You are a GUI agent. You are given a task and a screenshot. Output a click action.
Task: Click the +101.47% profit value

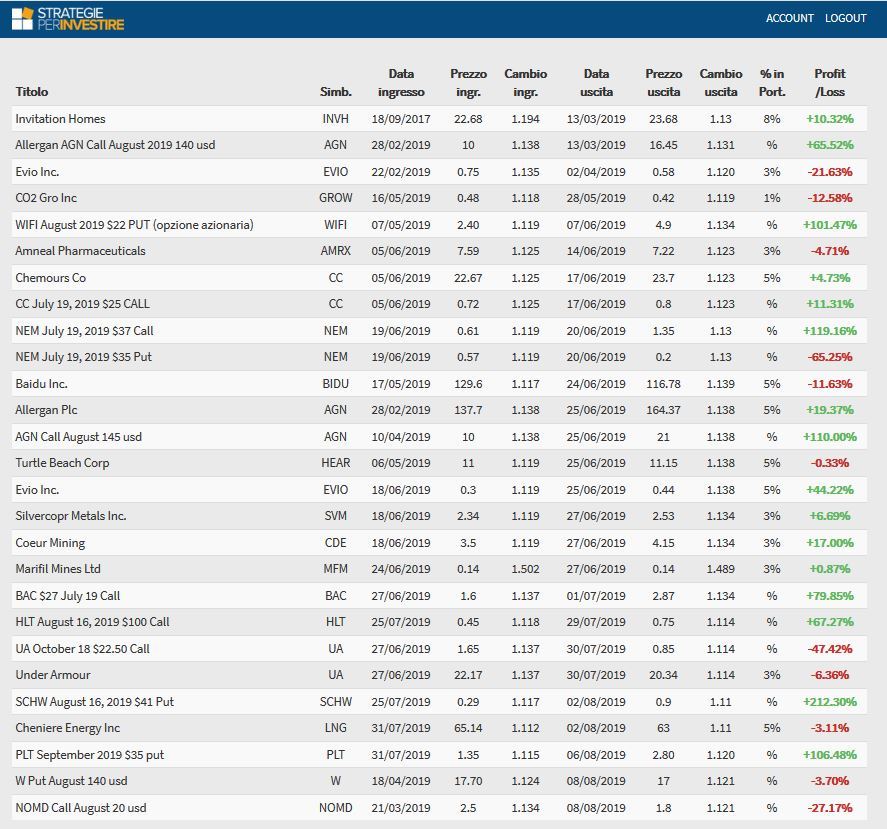pos(830,225)
